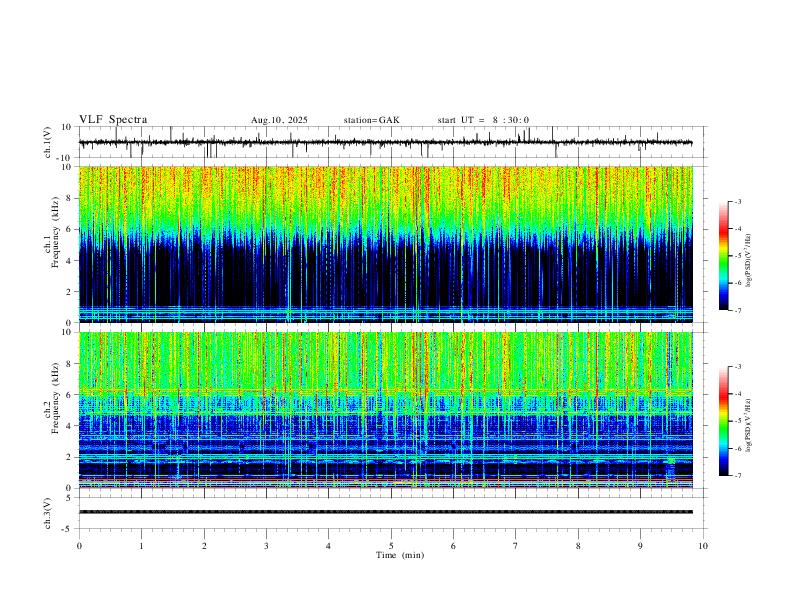
Task: Click the "VLF Spectra" plot title
Action: pos(113,120)
